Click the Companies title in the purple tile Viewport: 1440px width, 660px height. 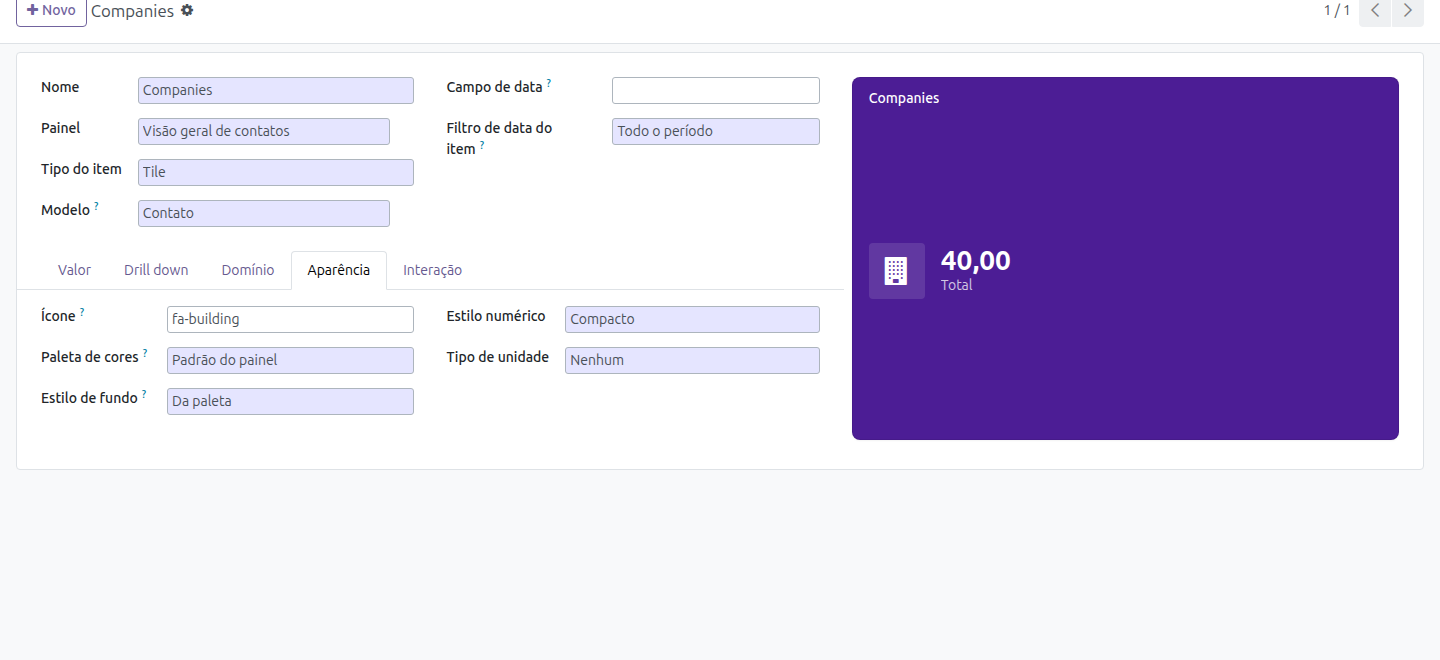click(904, 98)
